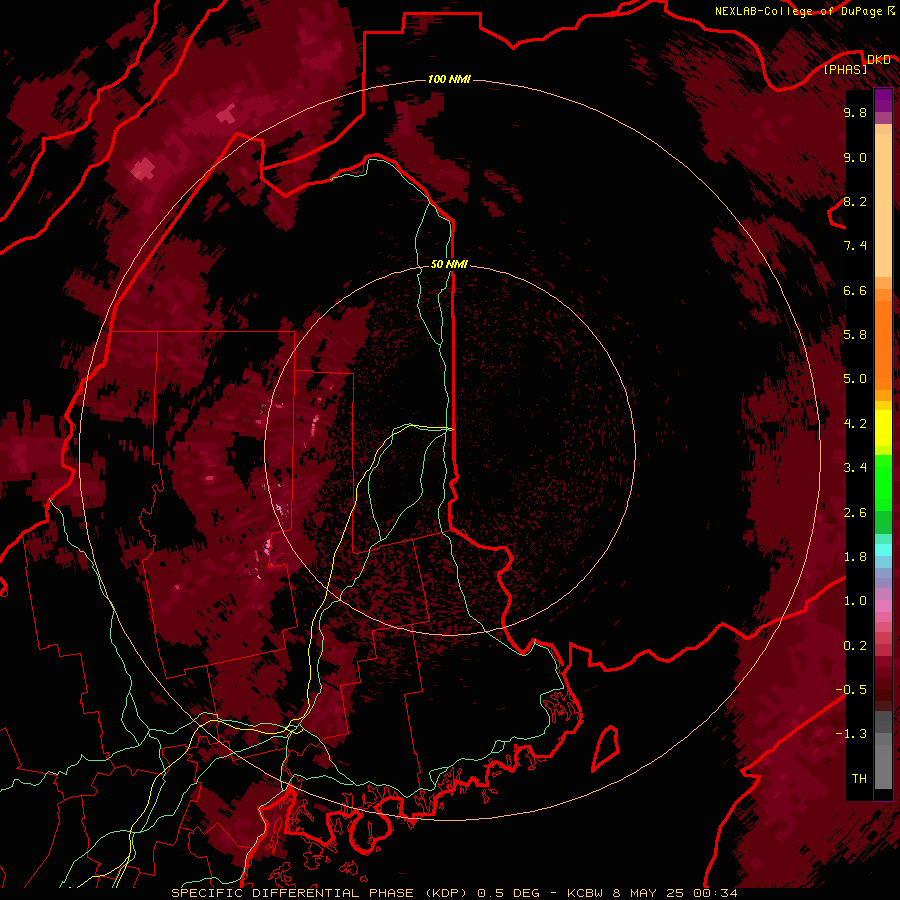Pick the cyan band of the color bar
This screenshot has width=900, height=900.
click(x=883, y=550)
